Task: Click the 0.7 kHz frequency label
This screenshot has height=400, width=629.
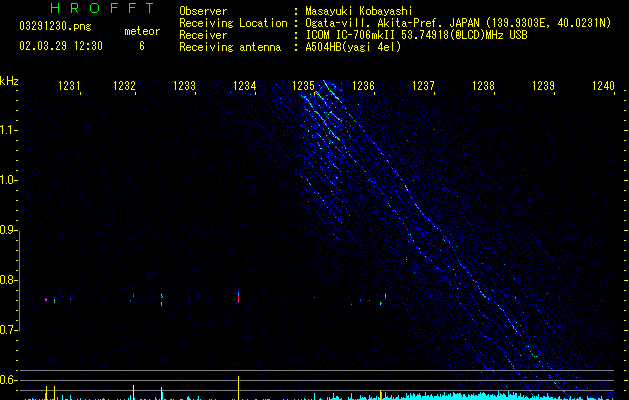Action: pos(8,330)
